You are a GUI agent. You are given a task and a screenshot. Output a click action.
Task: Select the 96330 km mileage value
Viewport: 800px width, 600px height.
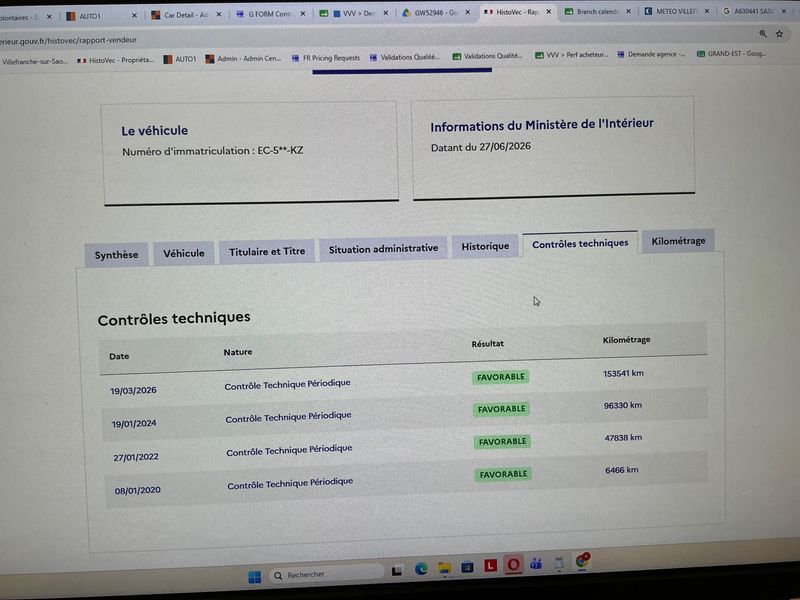pyautogui.click(x=622, y=406)
